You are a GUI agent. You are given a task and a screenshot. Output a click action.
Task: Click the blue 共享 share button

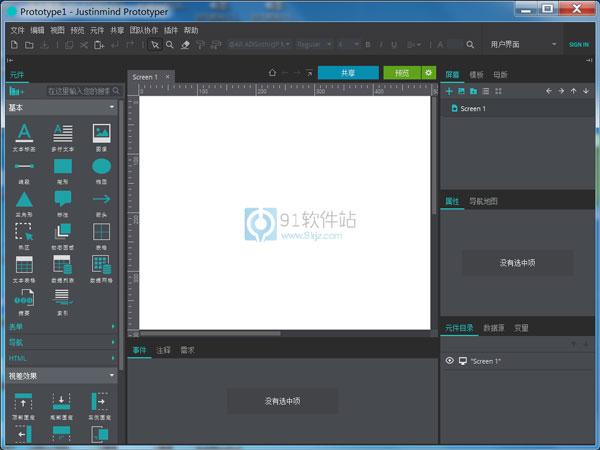coord(347,73)
